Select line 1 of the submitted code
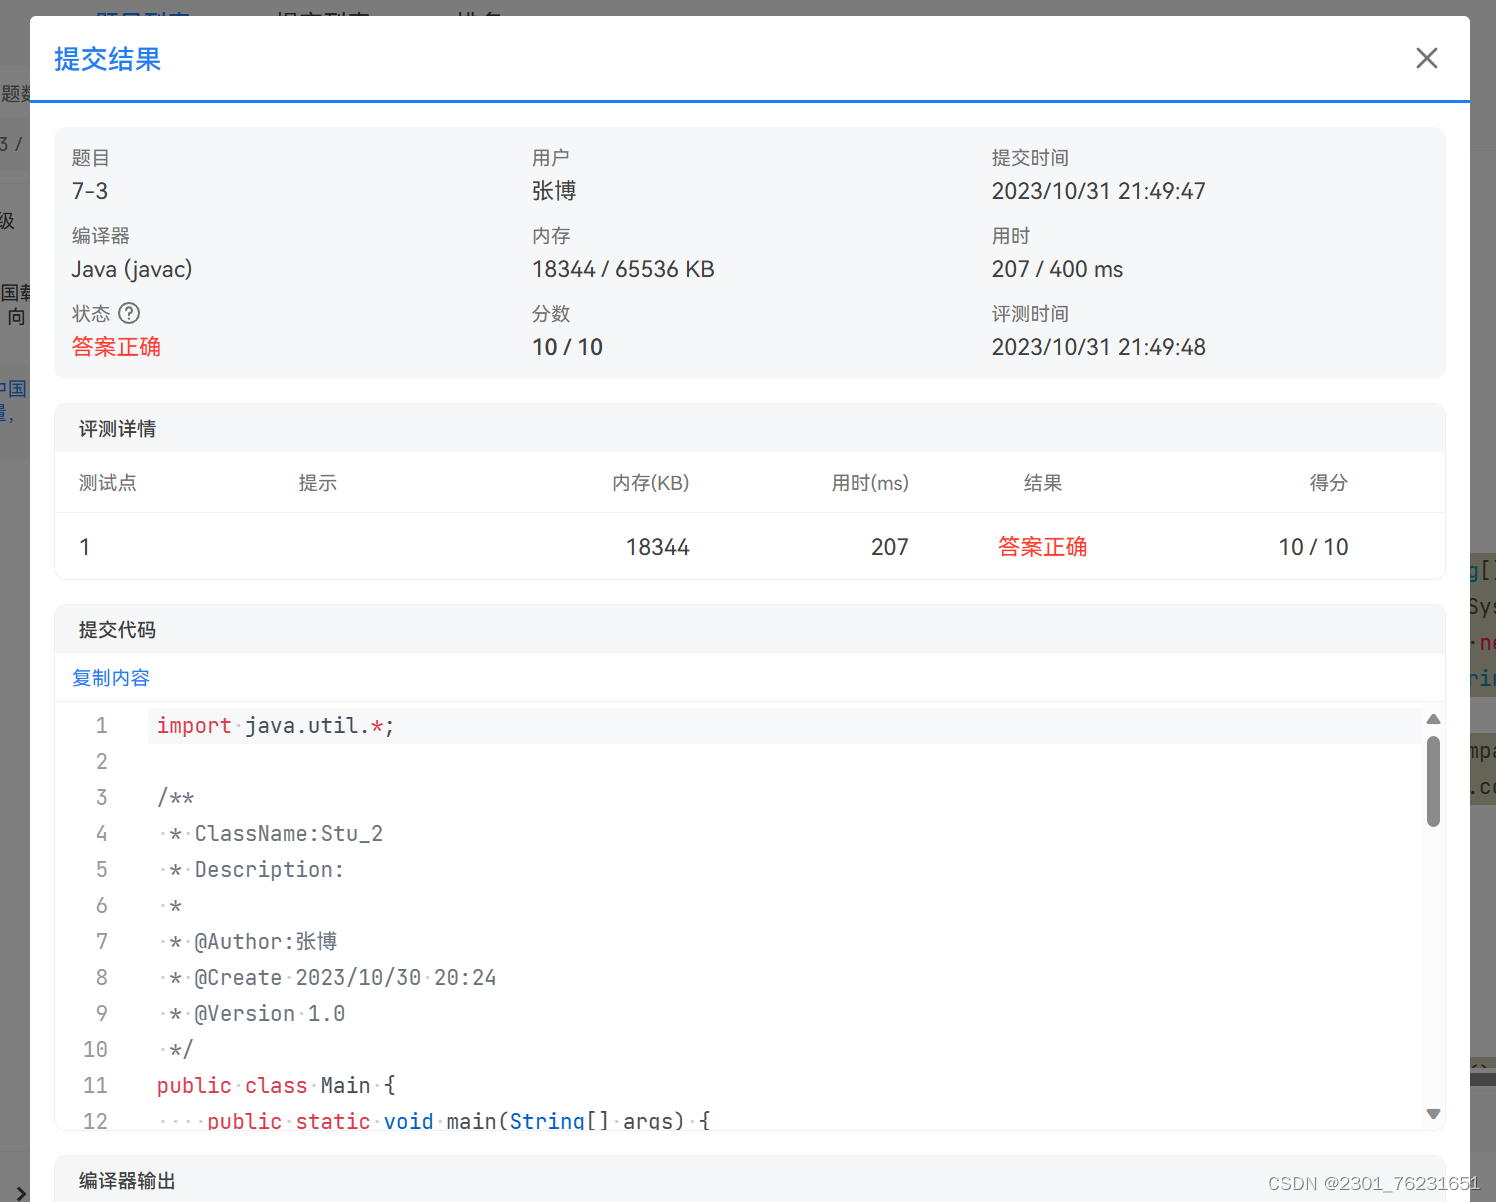This screenshot has height=1202, width=1496. point(275,725)
